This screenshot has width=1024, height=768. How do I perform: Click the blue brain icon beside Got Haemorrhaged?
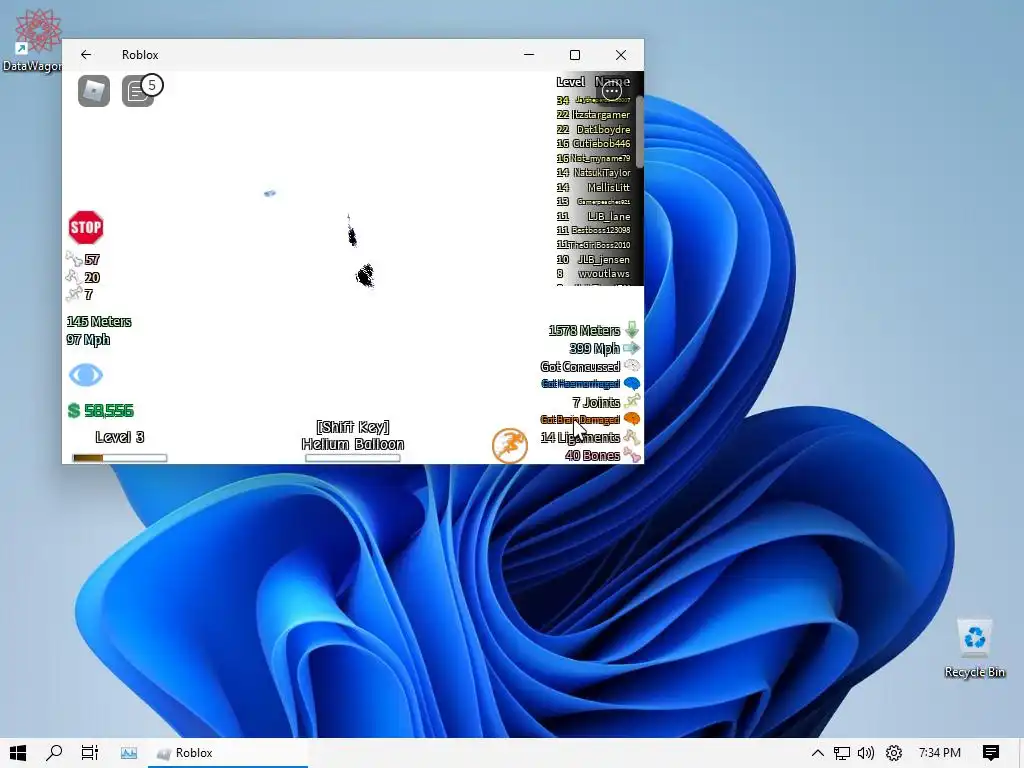pos(632,383)
